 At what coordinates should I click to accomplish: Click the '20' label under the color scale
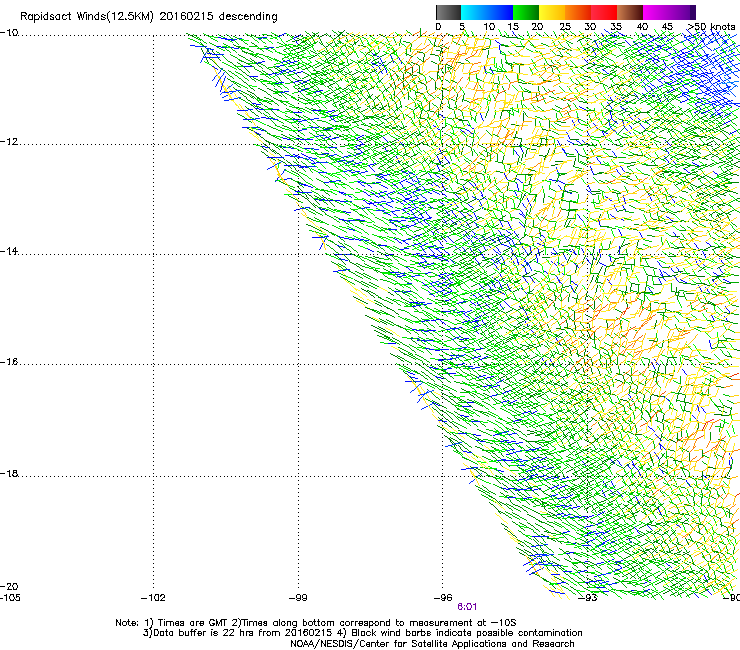[537, 27]
